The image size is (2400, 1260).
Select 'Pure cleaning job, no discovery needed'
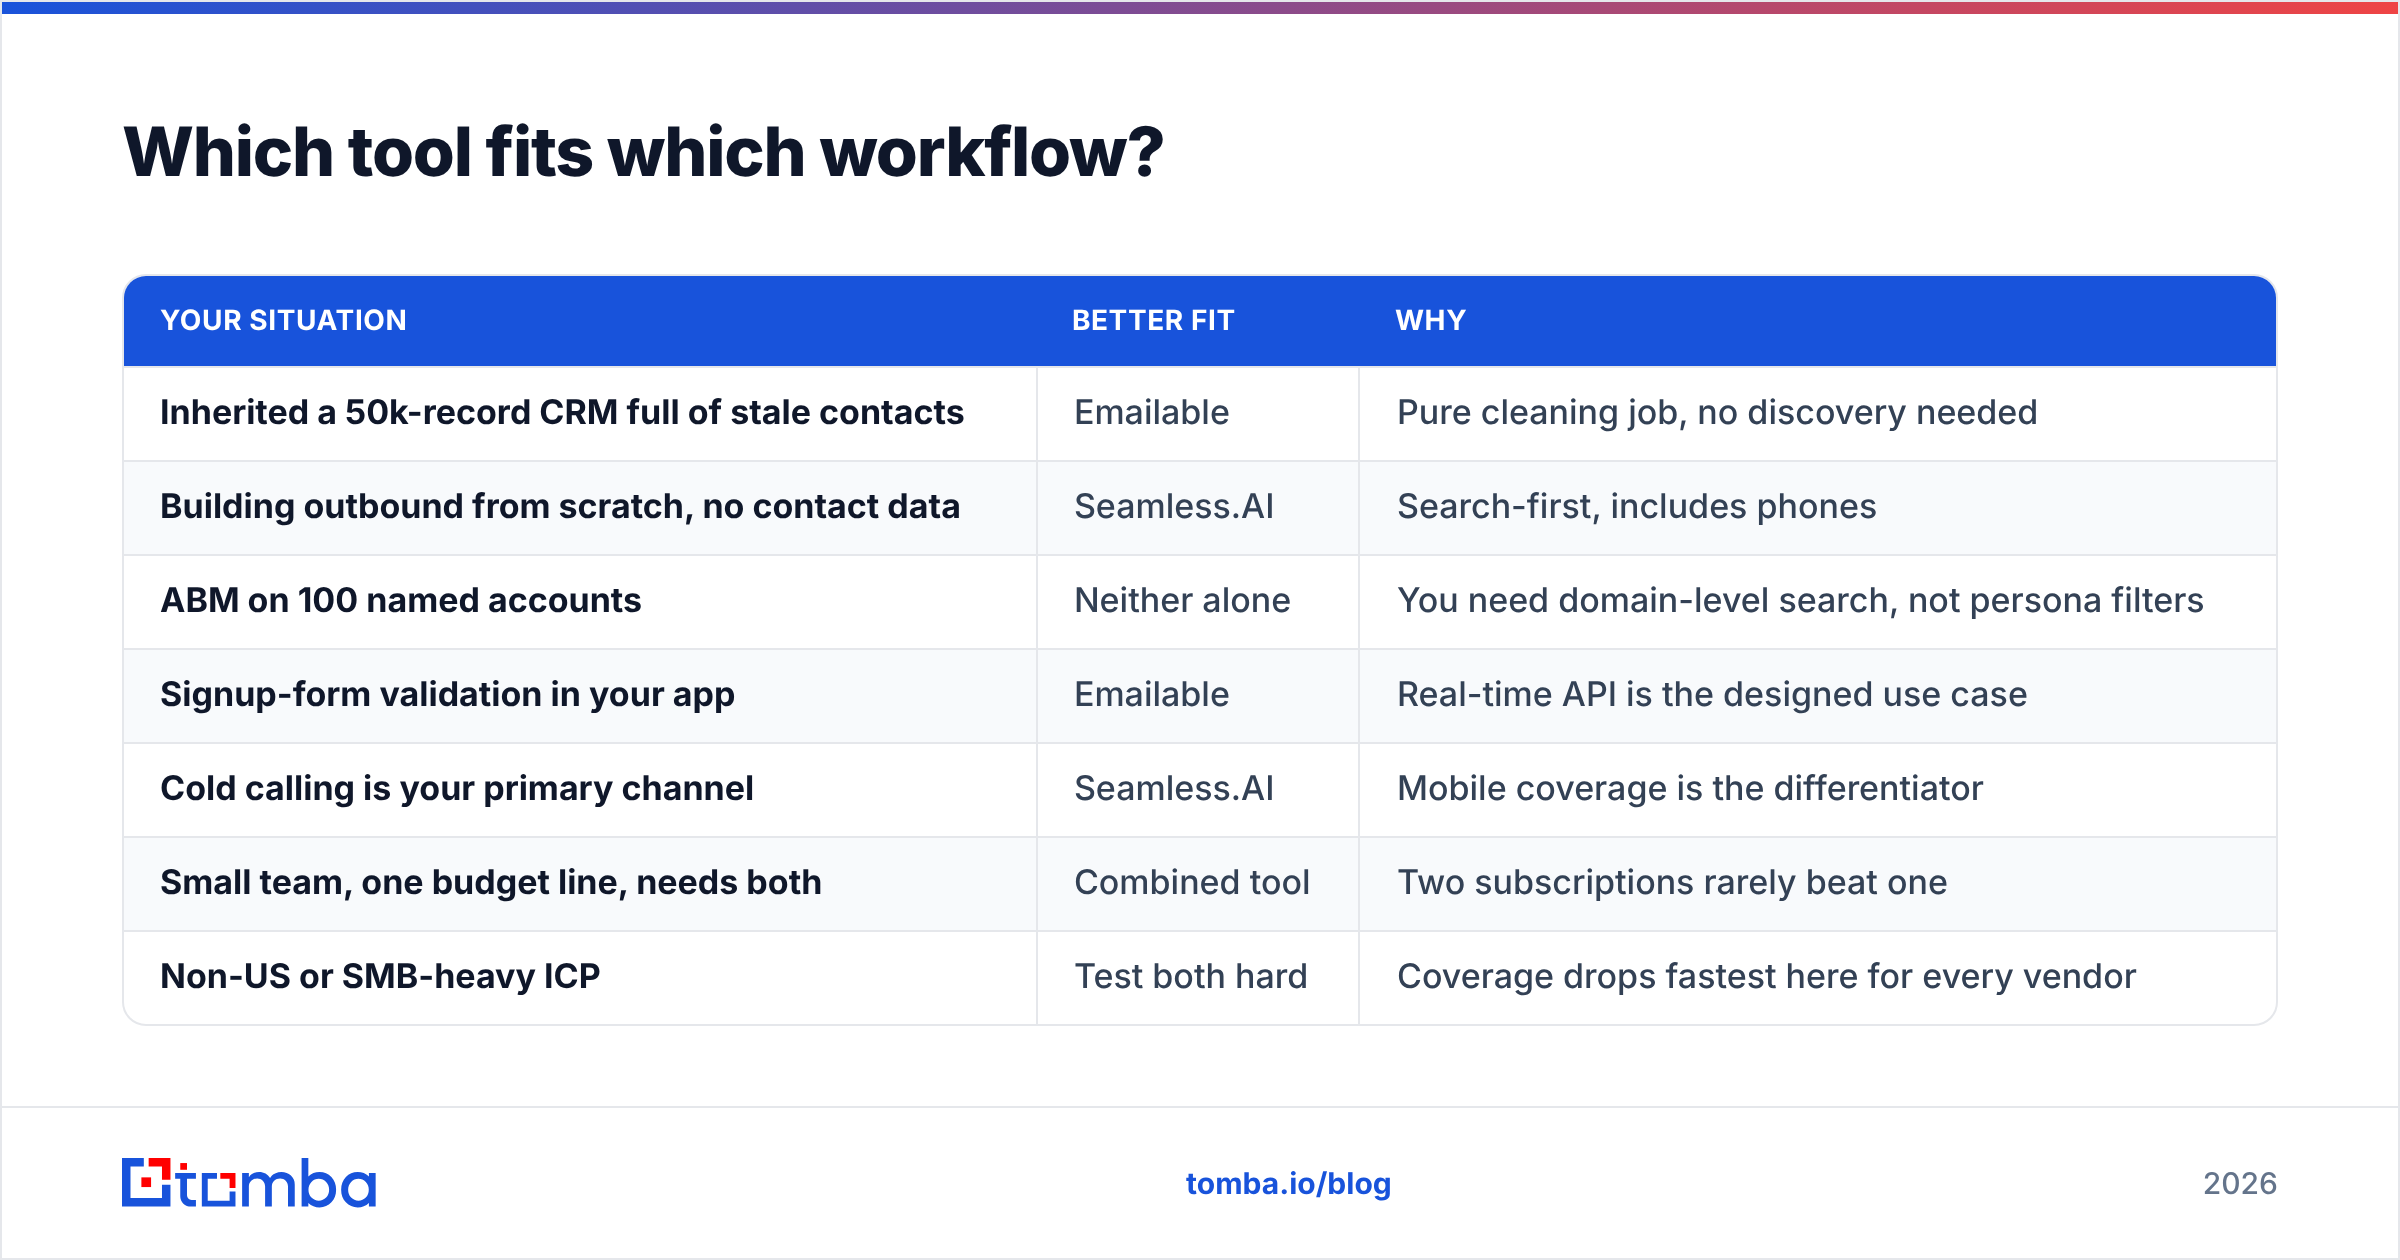(x=1717, y=413)
